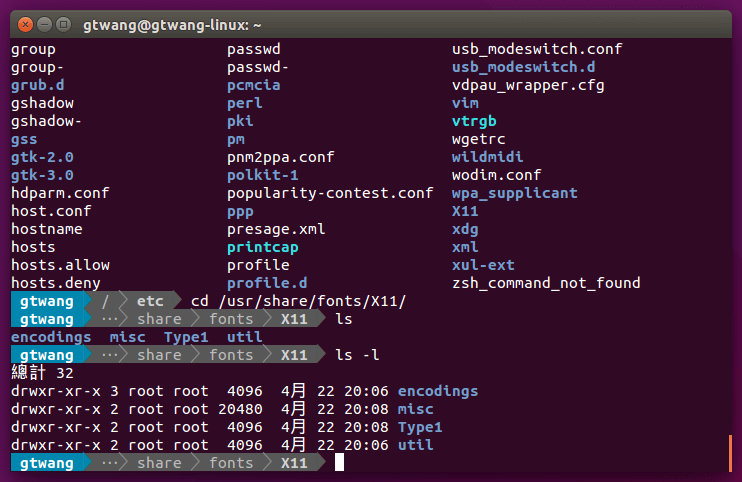This screenshot has height=482, width=742.
Task: Click the host.conf file name
Action: click(51, 211)
